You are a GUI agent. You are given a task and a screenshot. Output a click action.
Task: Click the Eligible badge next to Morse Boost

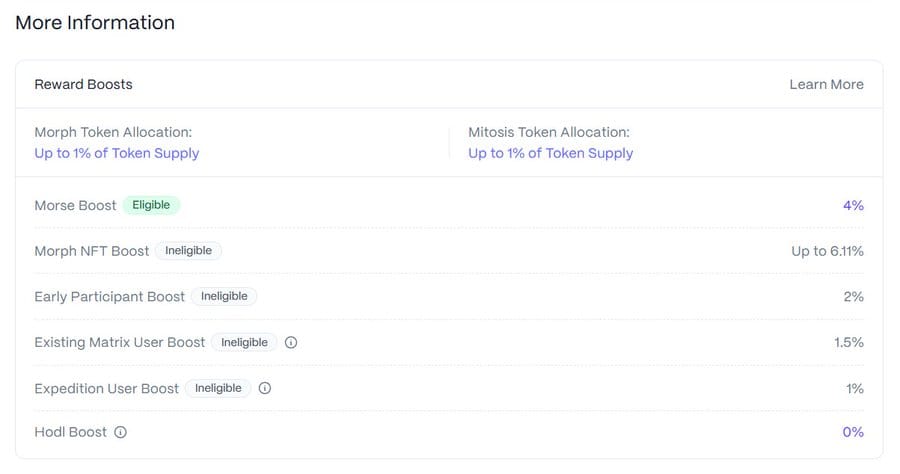[x=152, y=205]
